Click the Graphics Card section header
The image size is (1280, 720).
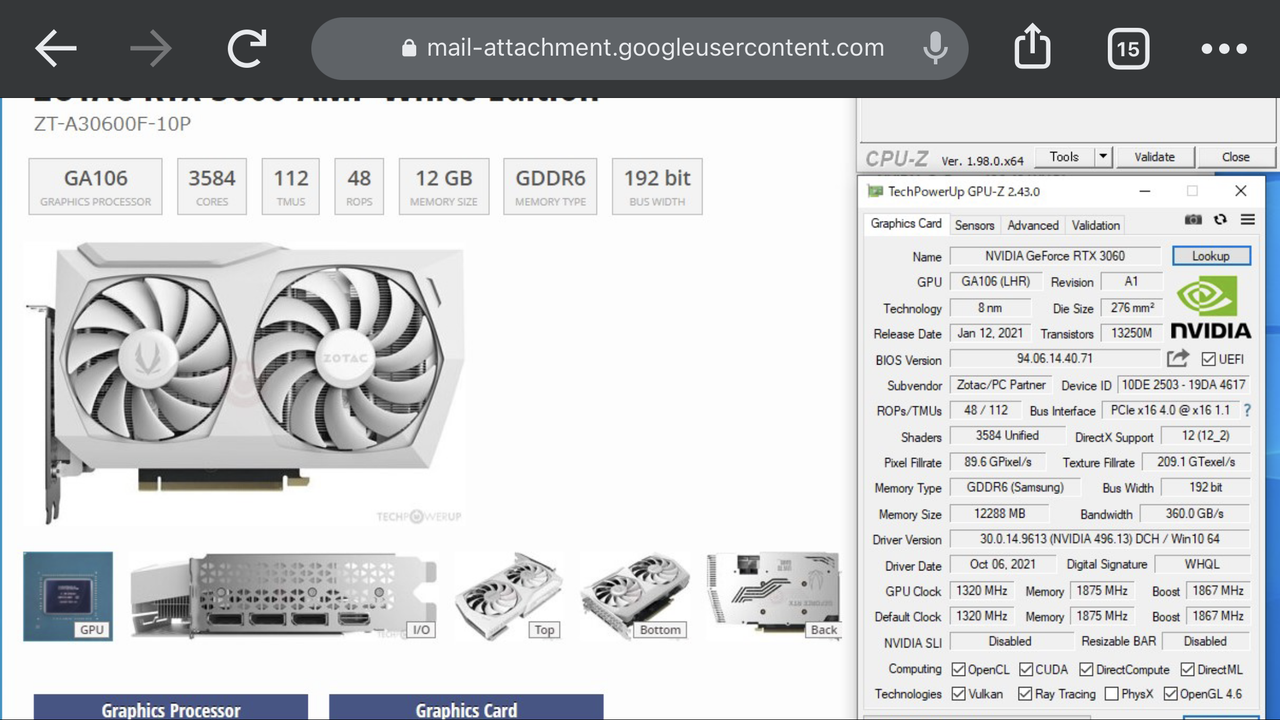(x=466, y=707)
